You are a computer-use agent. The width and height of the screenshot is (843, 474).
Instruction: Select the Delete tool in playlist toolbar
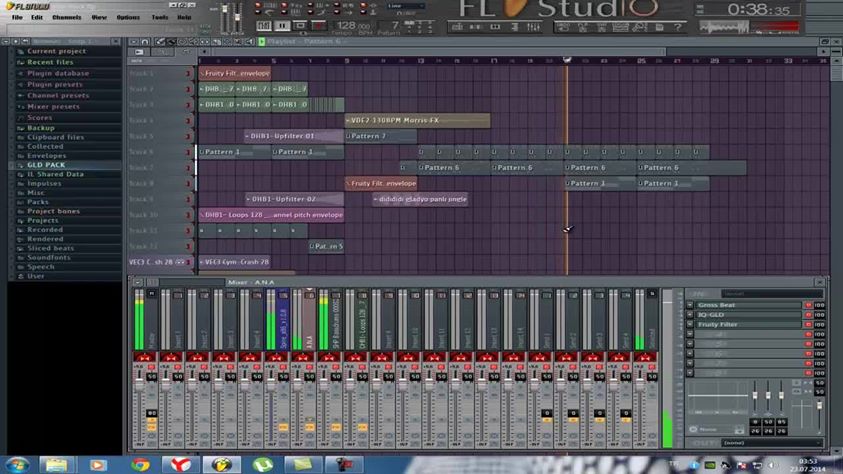coord(182,41)
